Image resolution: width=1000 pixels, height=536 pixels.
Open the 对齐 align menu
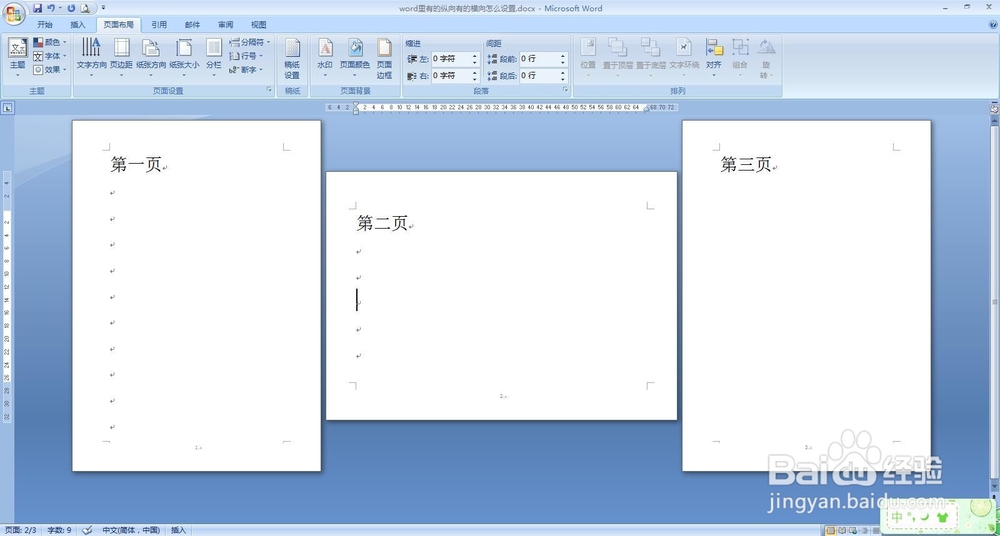click(x=714, y=57)
